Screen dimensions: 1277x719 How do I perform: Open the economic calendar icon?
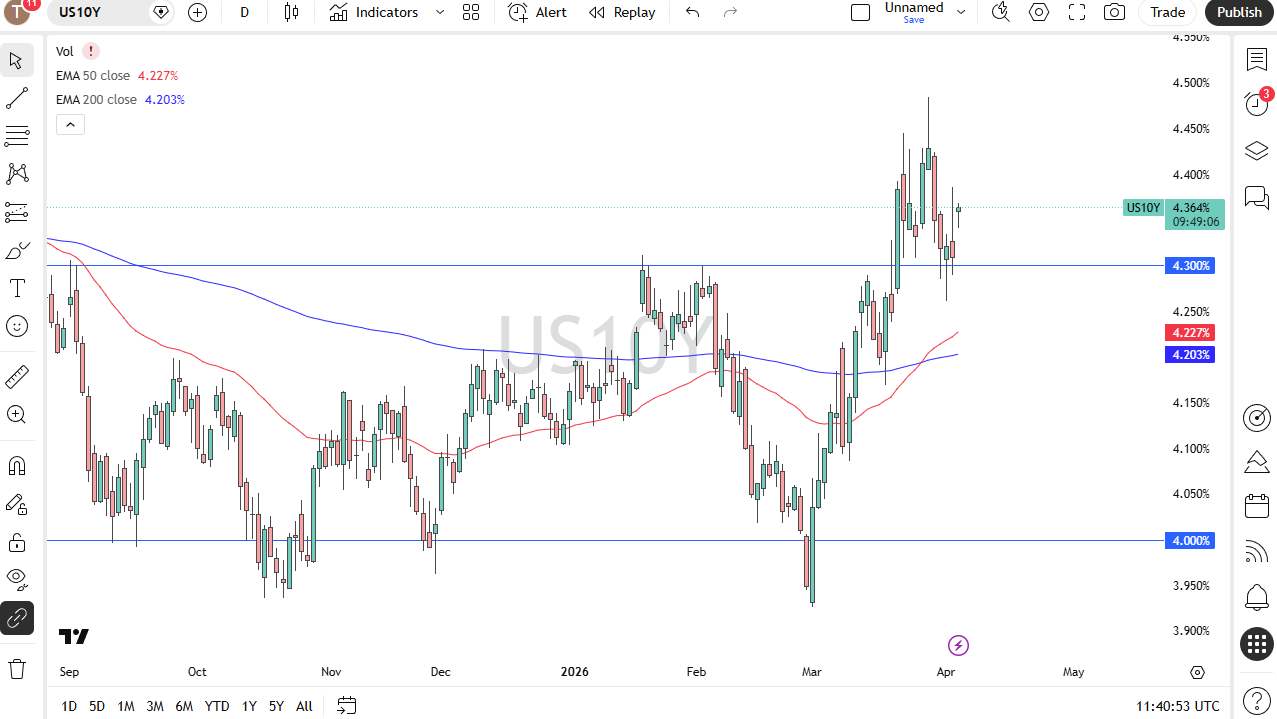1257,506
